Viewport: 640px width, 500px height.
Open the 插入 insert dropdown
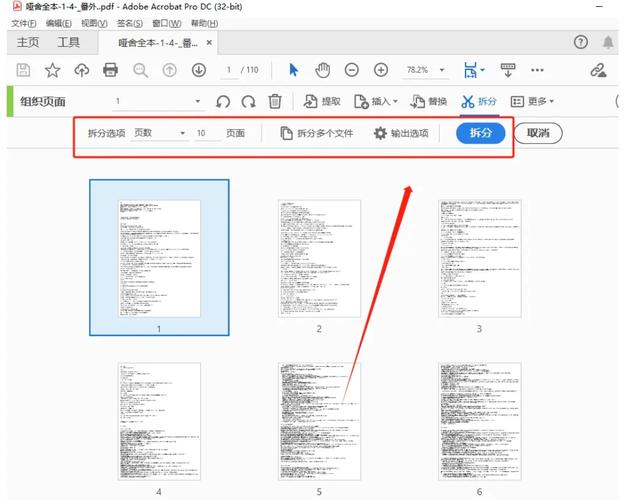click(x=376, y=101)
